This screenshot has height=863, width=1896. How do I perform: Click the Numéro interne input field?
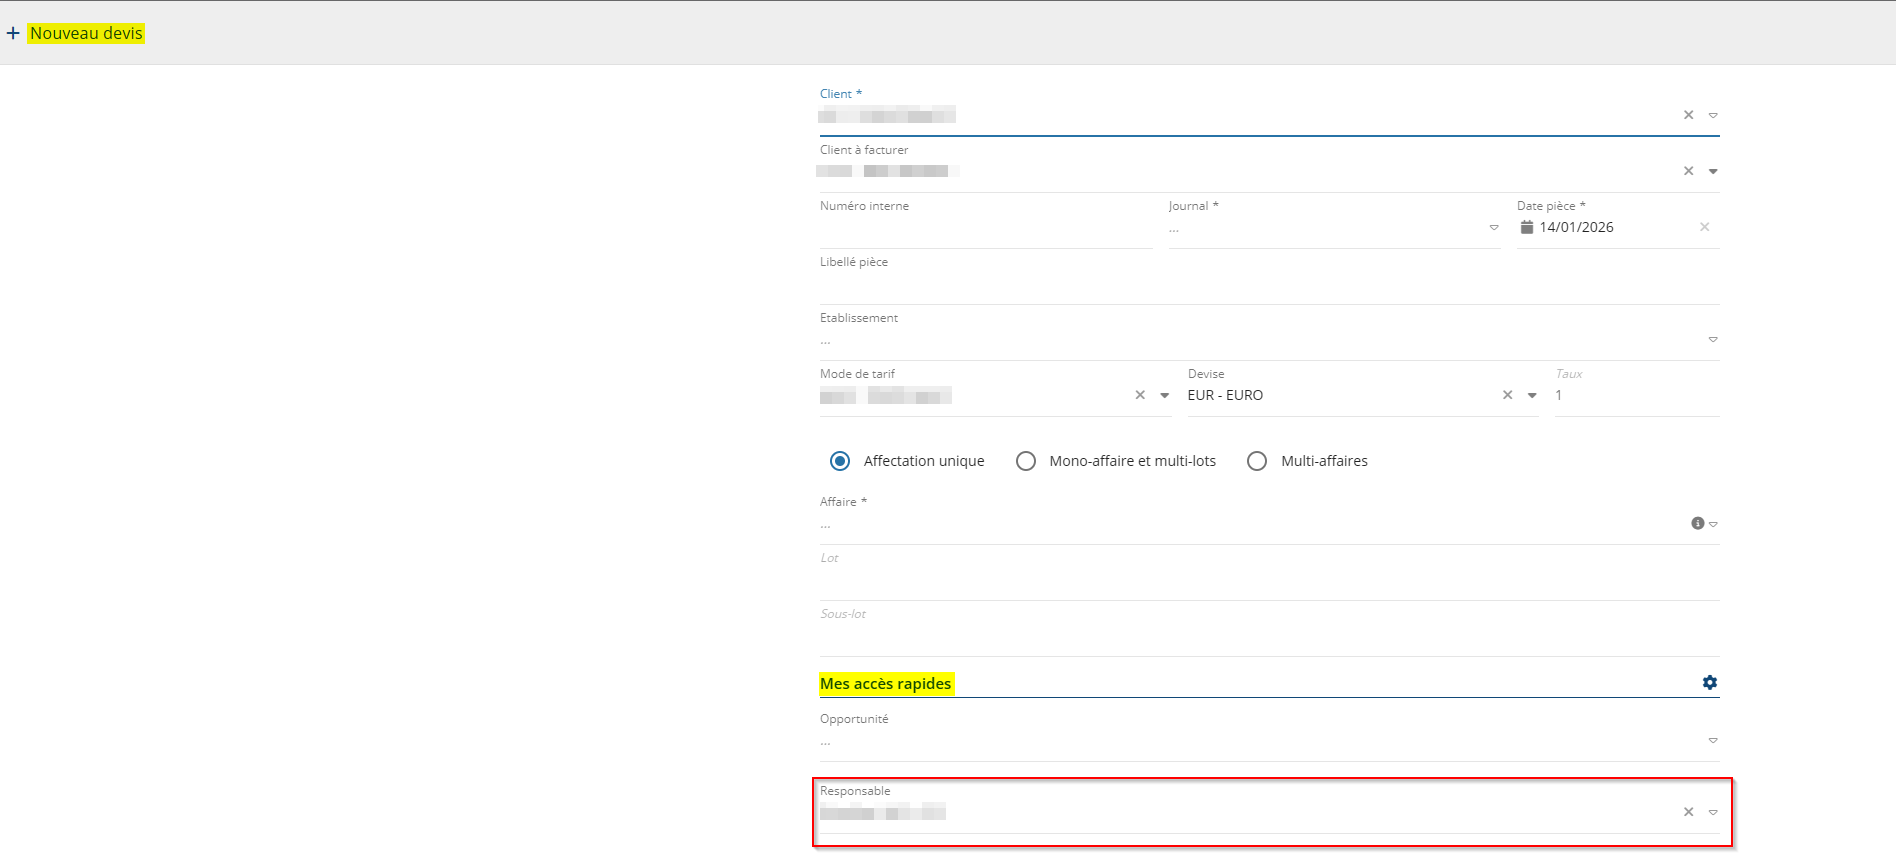985,229
